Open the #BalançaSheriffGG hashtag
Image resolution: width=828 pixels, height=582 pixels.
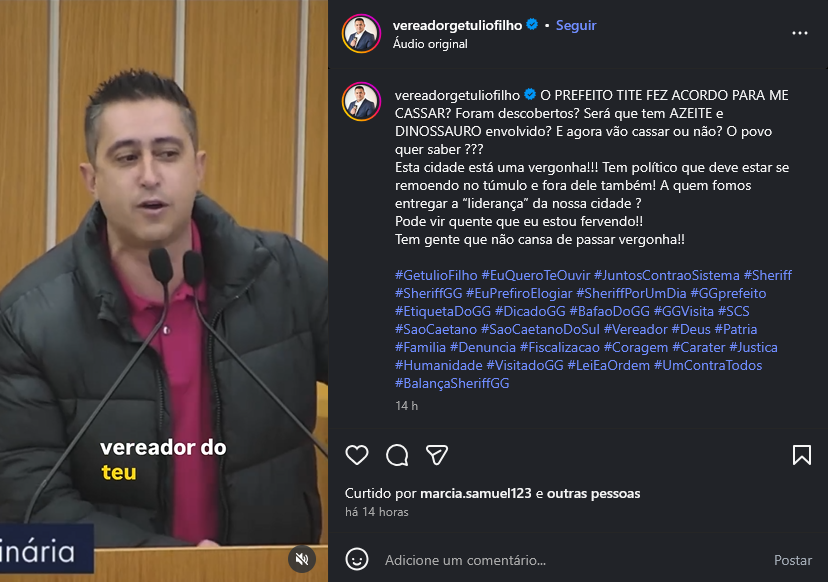(452, 383)
